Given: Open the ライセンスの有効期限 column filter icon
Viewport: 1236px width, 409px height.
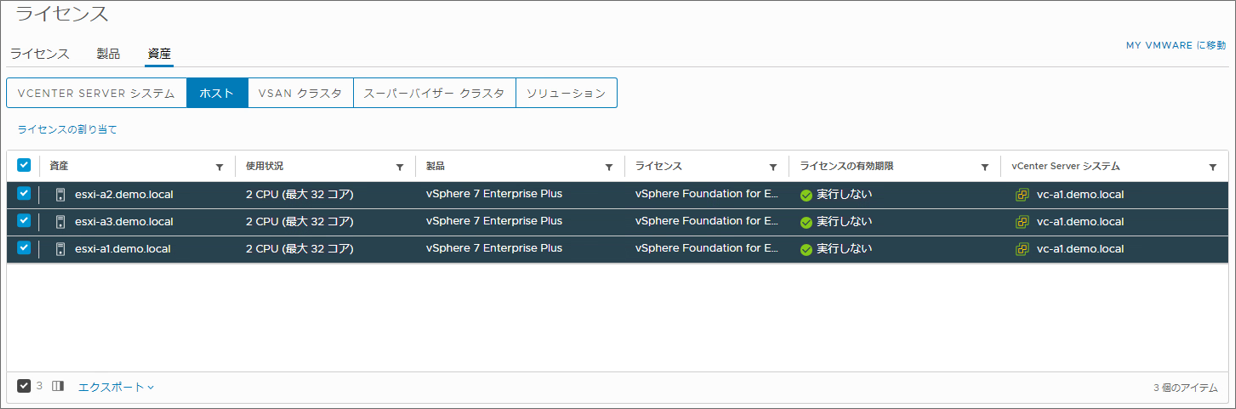Looking at the screenshot, I should click(985, 167).
